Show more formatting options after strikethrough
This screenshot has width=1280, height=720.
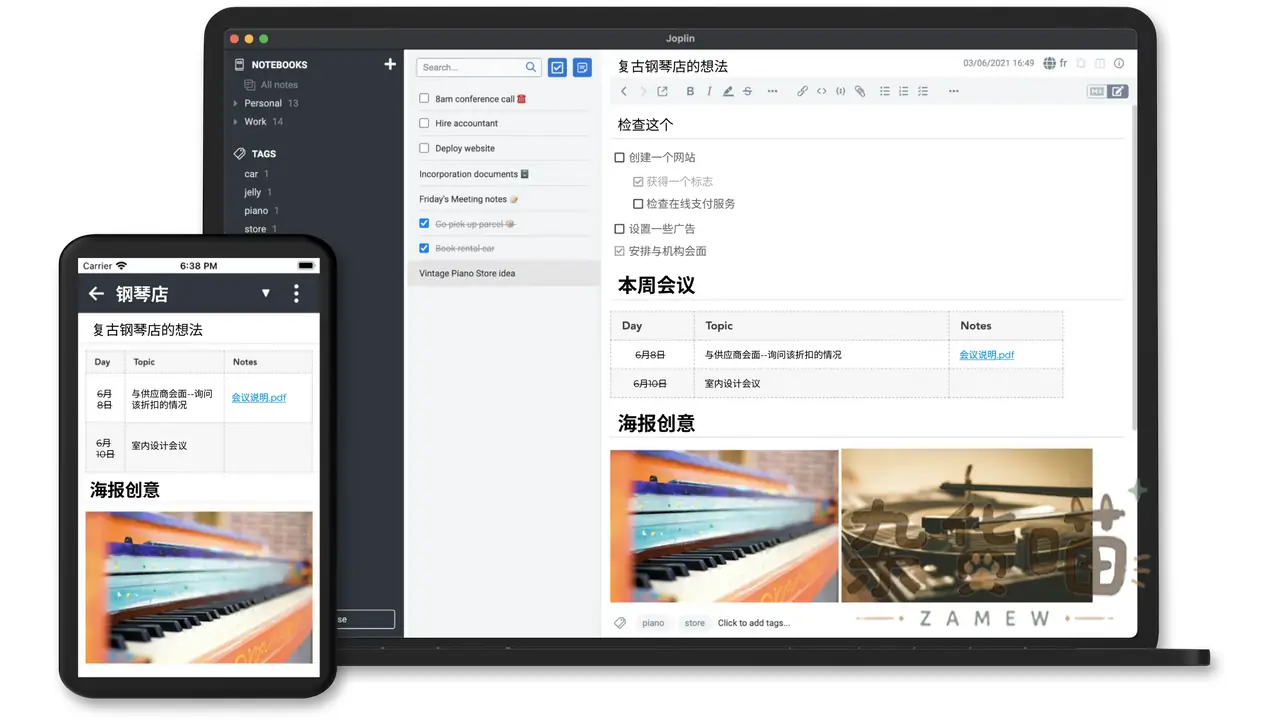coord(772,91)
